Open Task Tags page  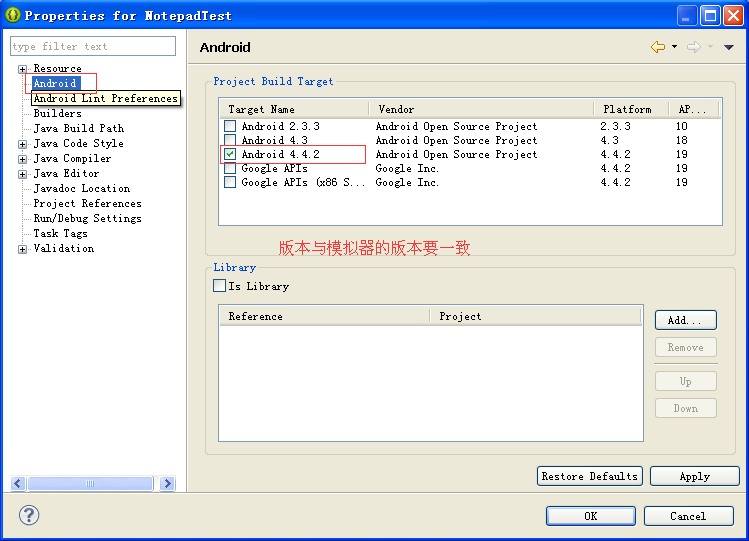click(x=61, y=233)
